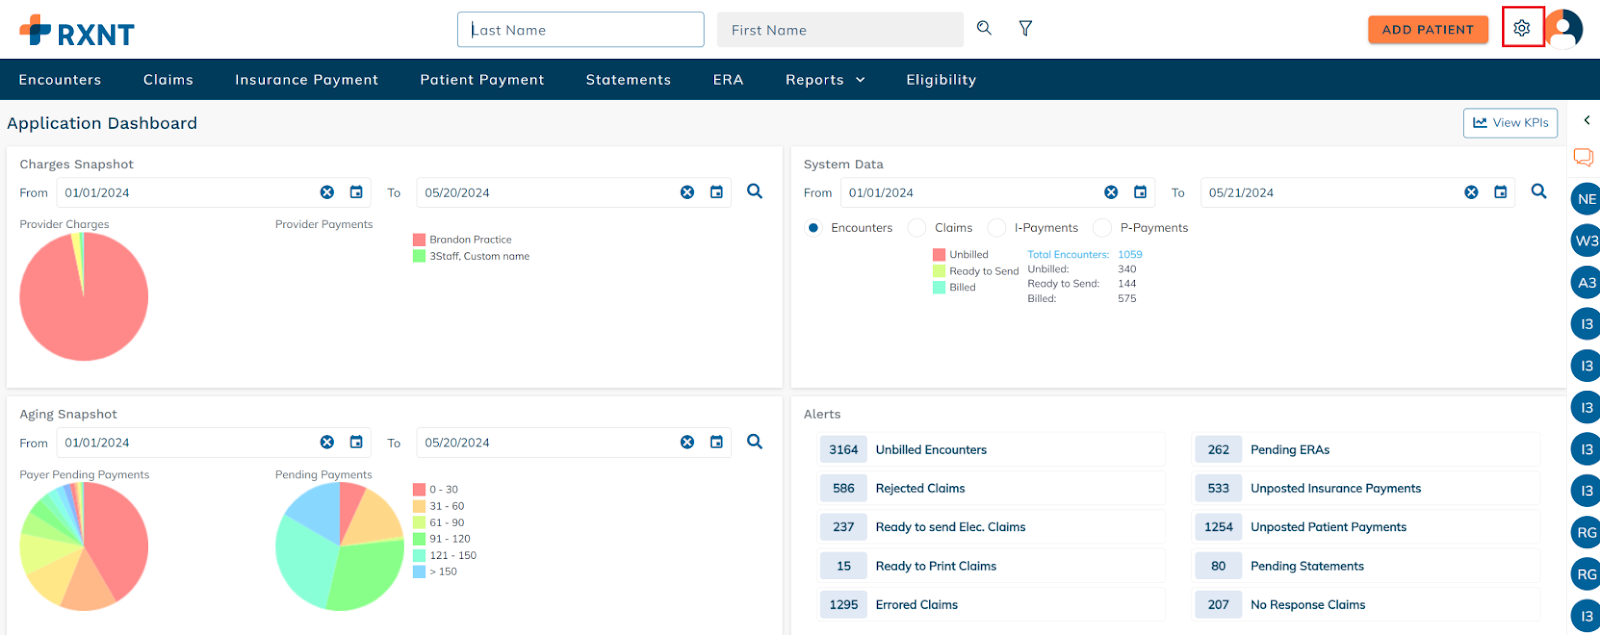Click the ADD PATIENT button
Viewport: 1600px width, 635px height.
coord(1427,30)
